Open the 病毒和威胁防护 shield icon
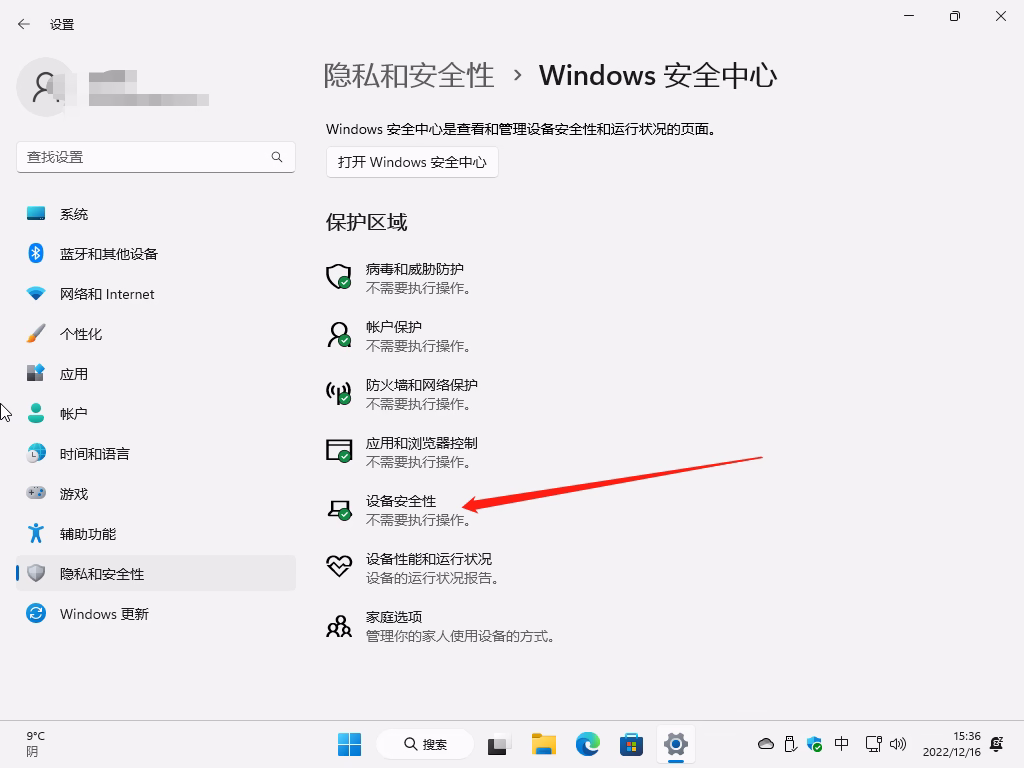 click(x=338, y=278)
